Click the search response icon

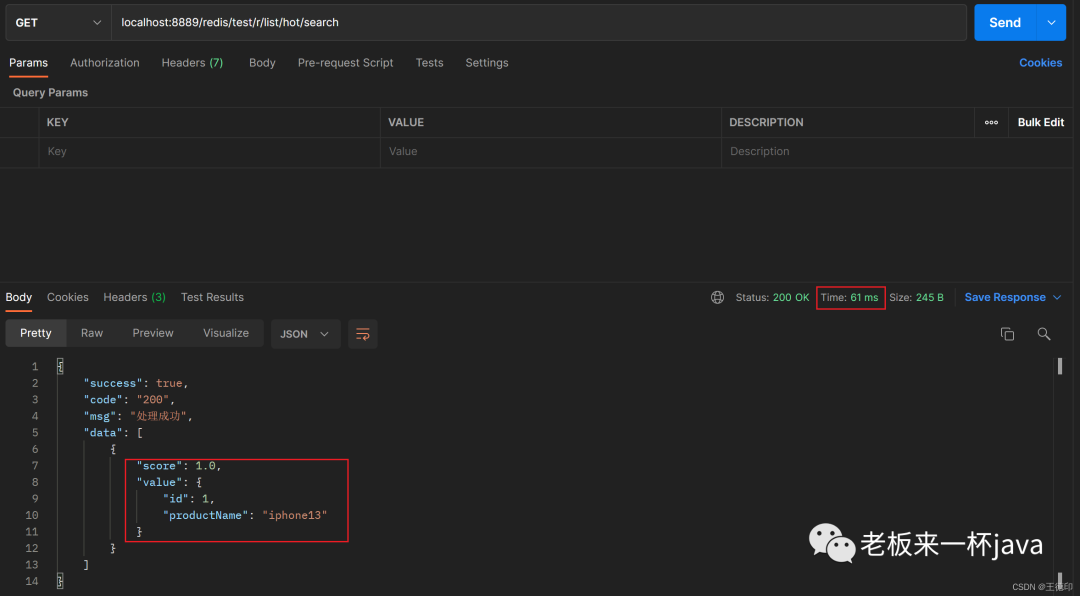click(1043, 334)
